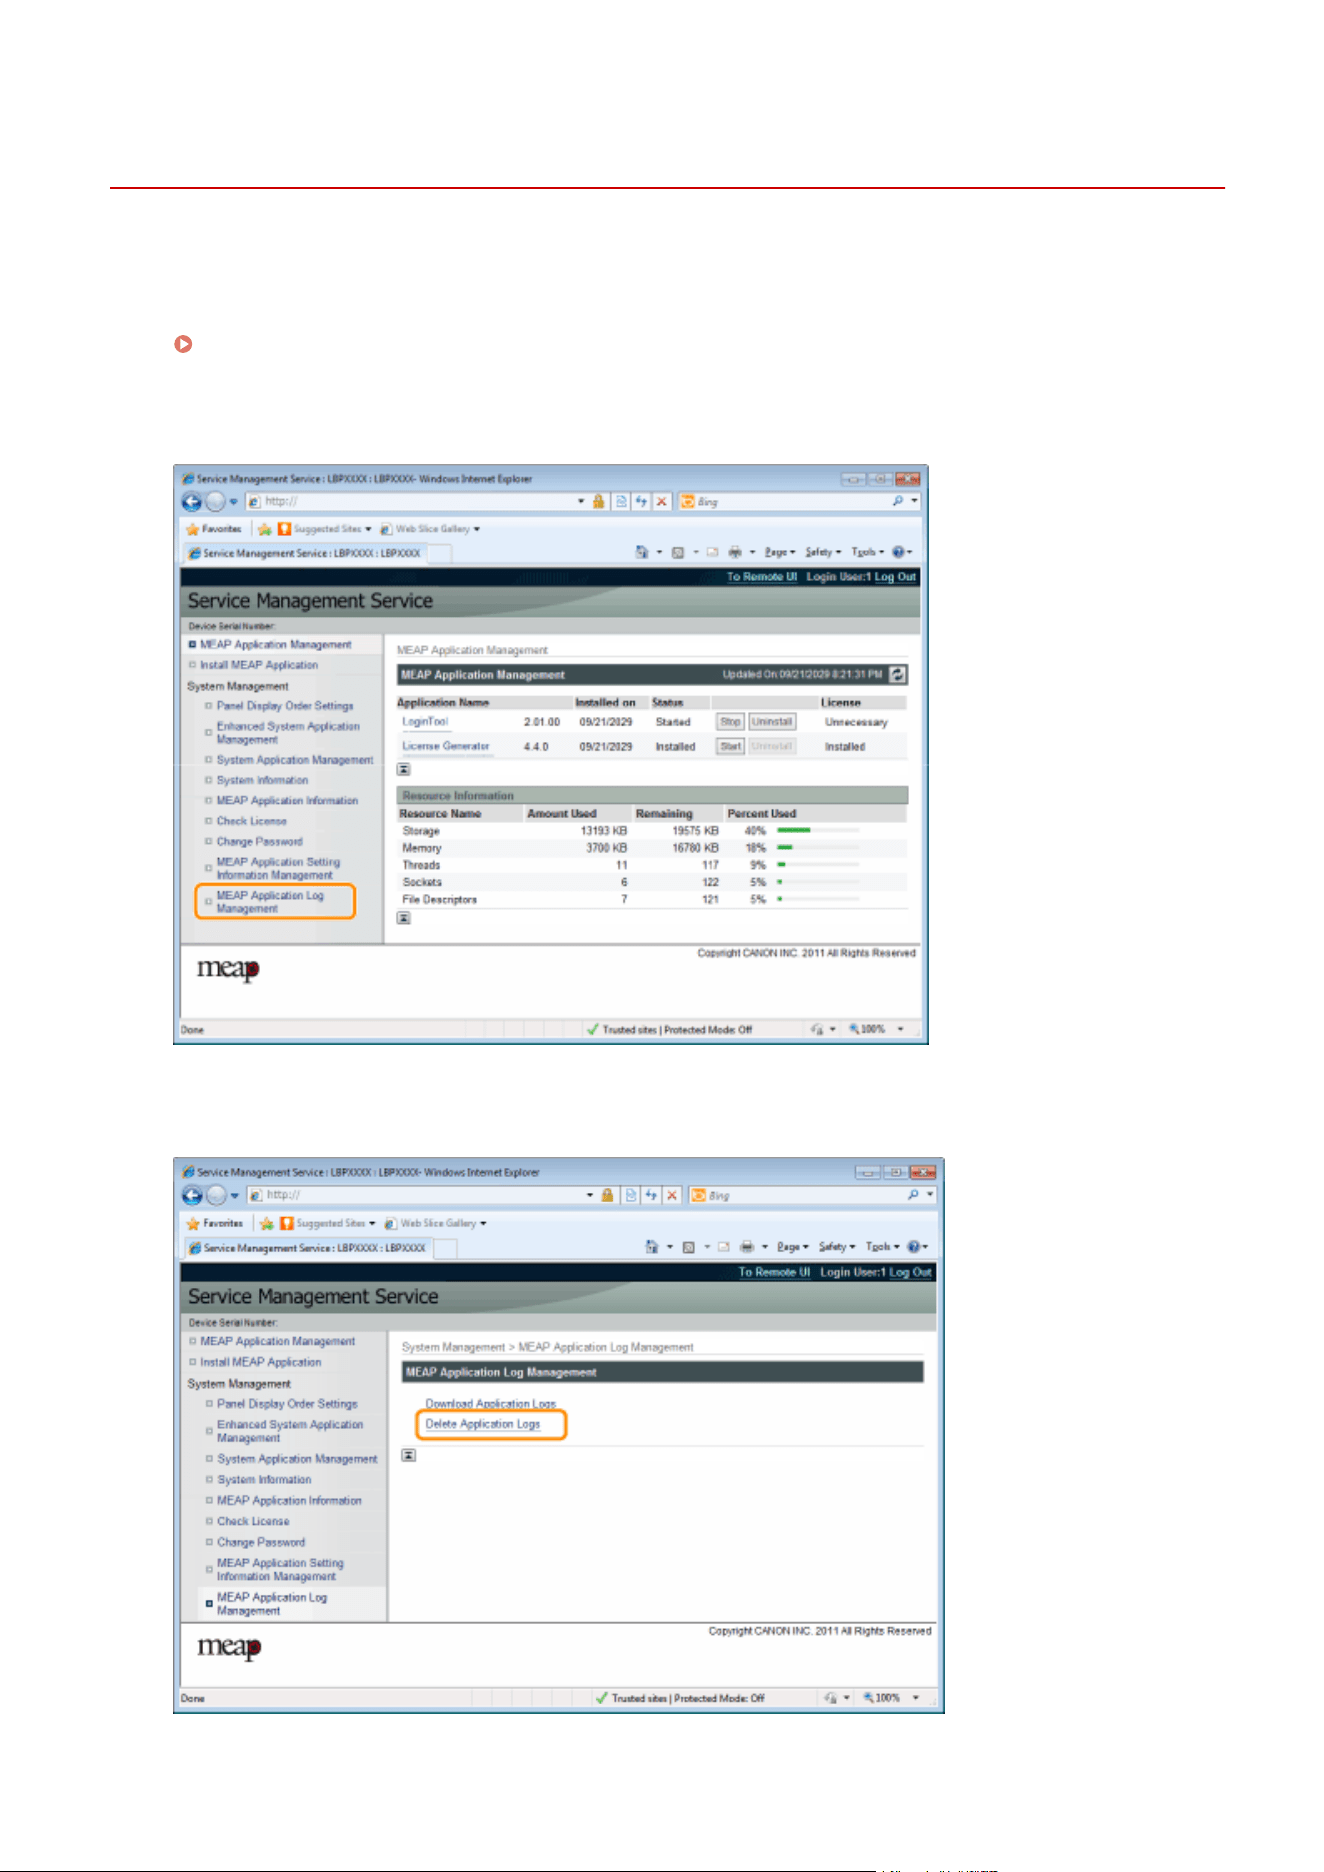Open the Safety menu in the lower browser
Screen dimensions: 1324x1872
pos(837,1247)
